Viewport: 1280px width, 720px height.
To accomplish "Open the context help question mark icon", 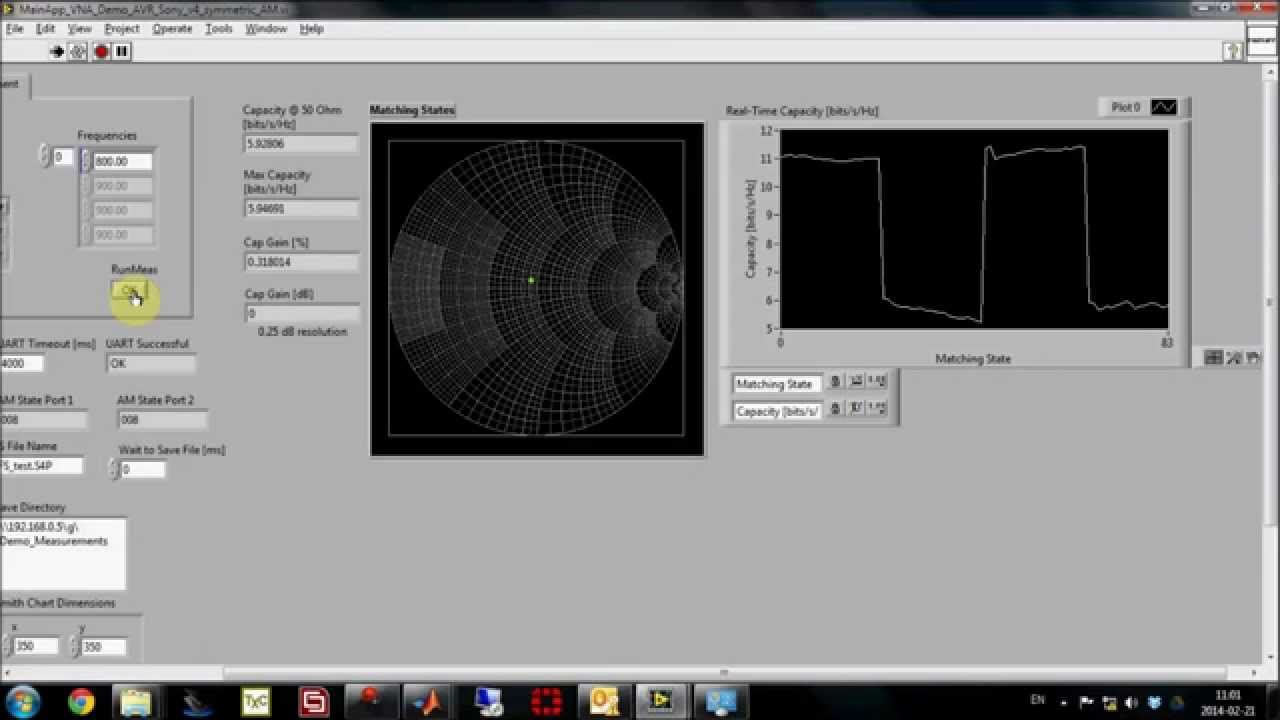I will point(1234,51).
